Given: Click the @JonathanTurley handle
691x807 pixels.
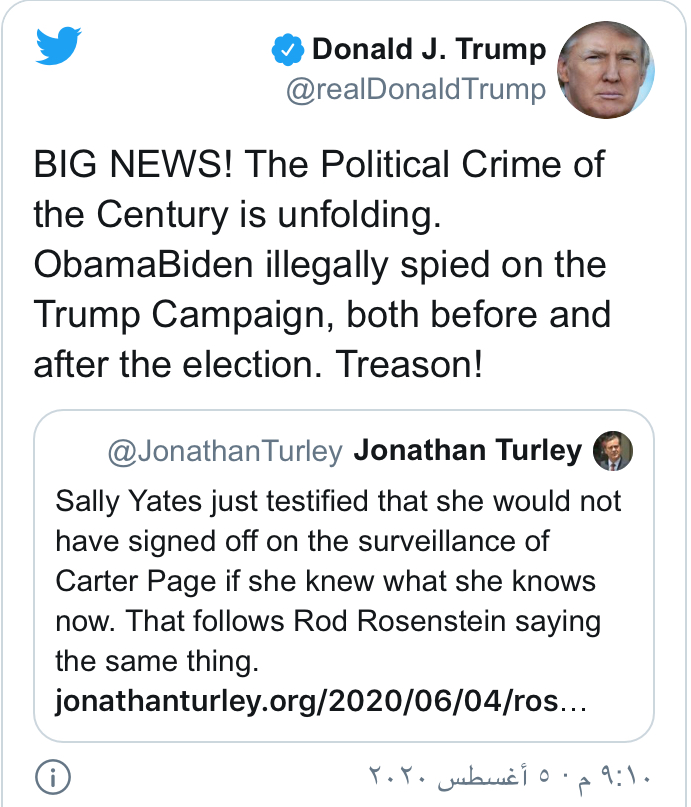Looking at the screenshot, I should (x=225, y=452).
